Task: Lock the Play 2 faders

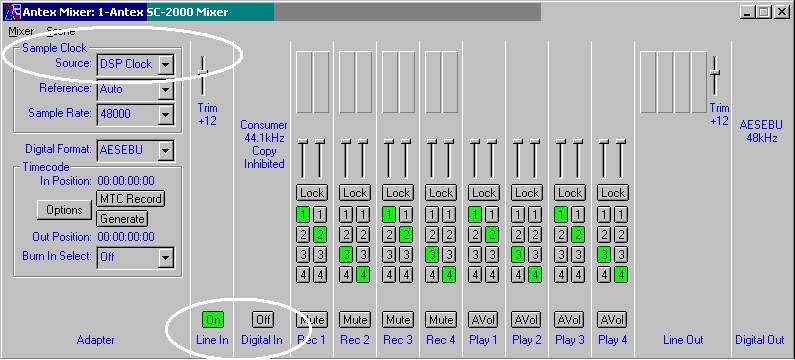Action: click(527, 193)
